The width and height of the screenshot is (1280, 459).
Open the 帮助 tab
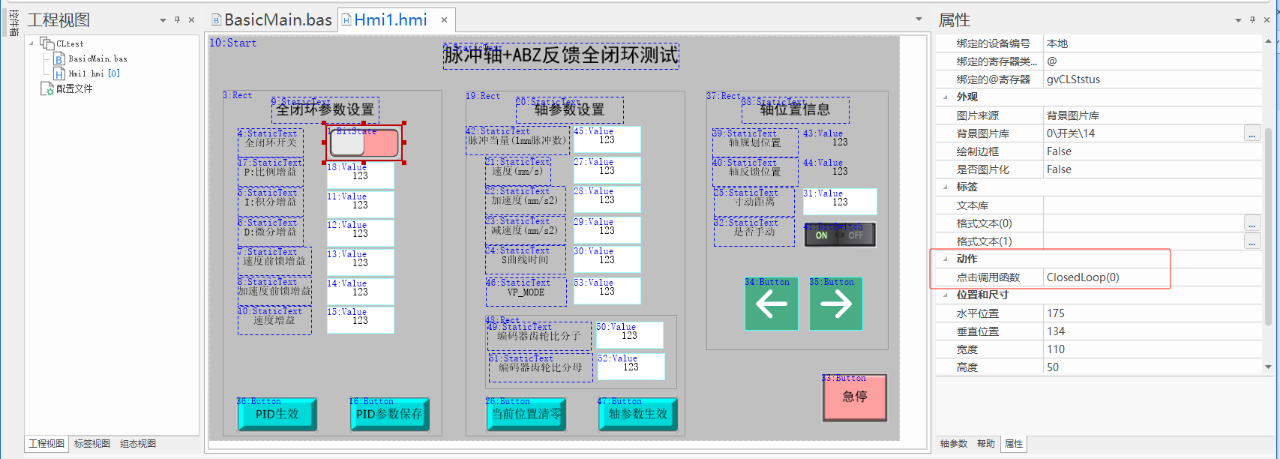click(985, 443)
